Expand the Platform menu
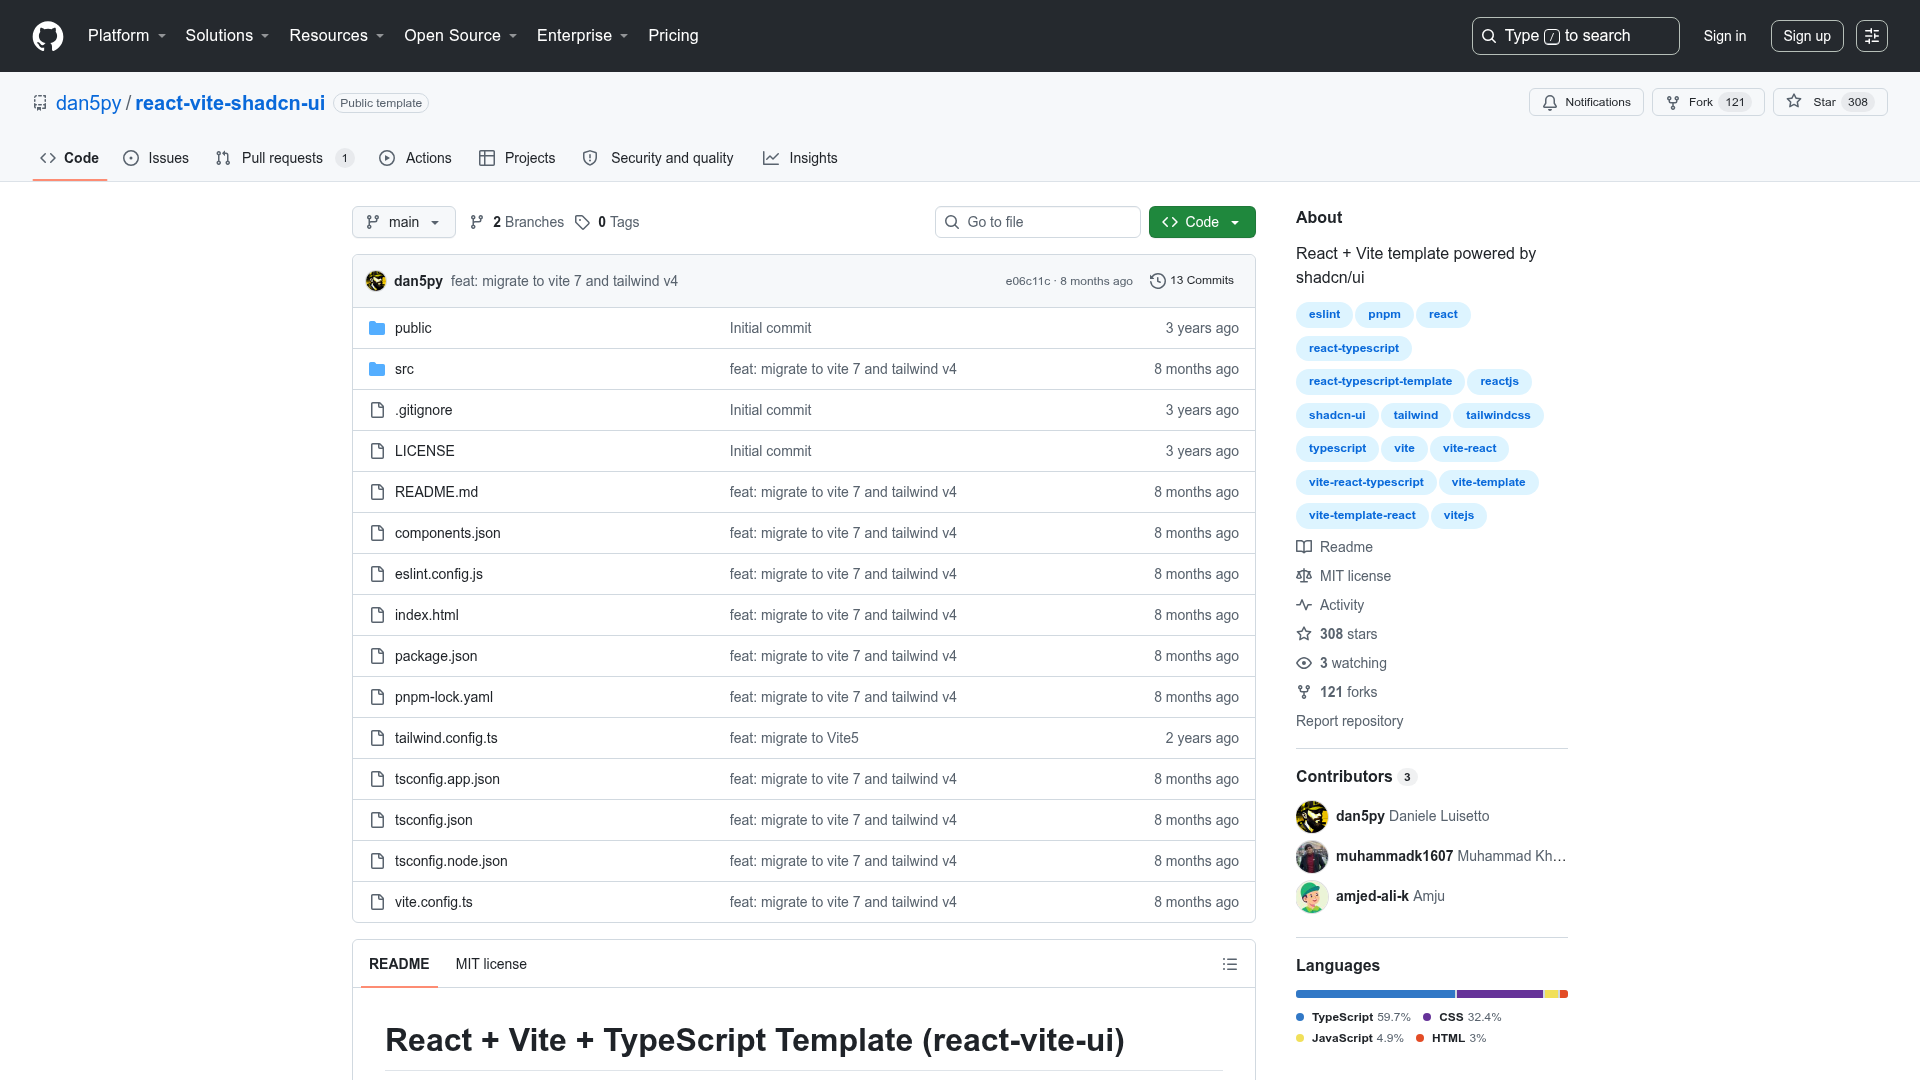 [x=127, y=36]
